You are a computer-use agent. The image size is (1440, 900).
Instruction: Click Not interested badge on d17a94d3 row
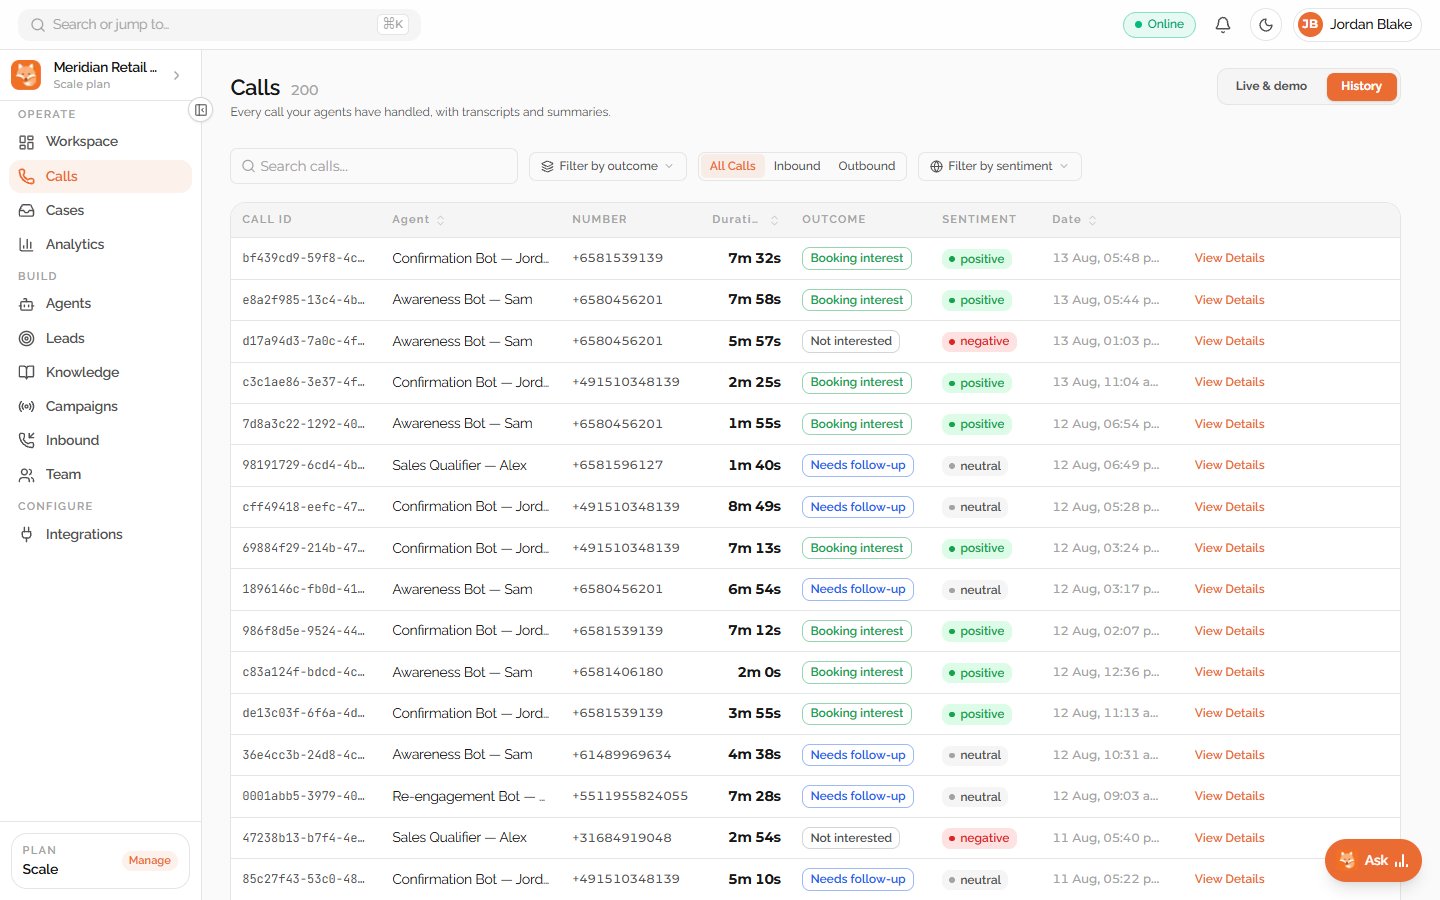pyautogui.click(x=851, y=341)
